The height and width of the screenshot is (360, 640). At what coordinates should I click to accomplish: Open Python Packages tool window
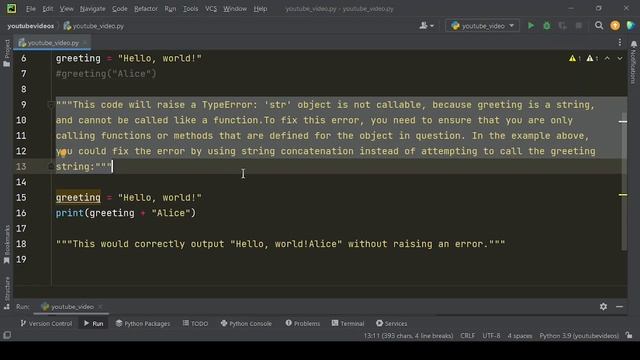[143, 323]
